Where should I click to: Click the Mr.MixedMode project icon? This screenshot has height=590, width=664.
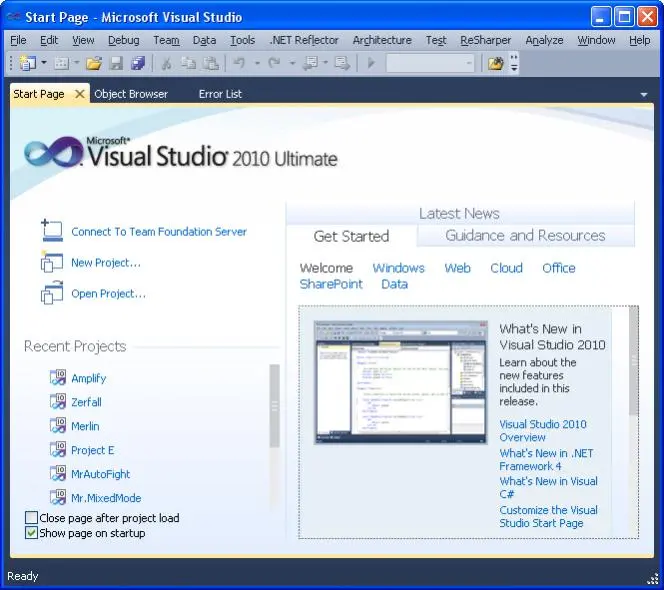click(58, 497)
